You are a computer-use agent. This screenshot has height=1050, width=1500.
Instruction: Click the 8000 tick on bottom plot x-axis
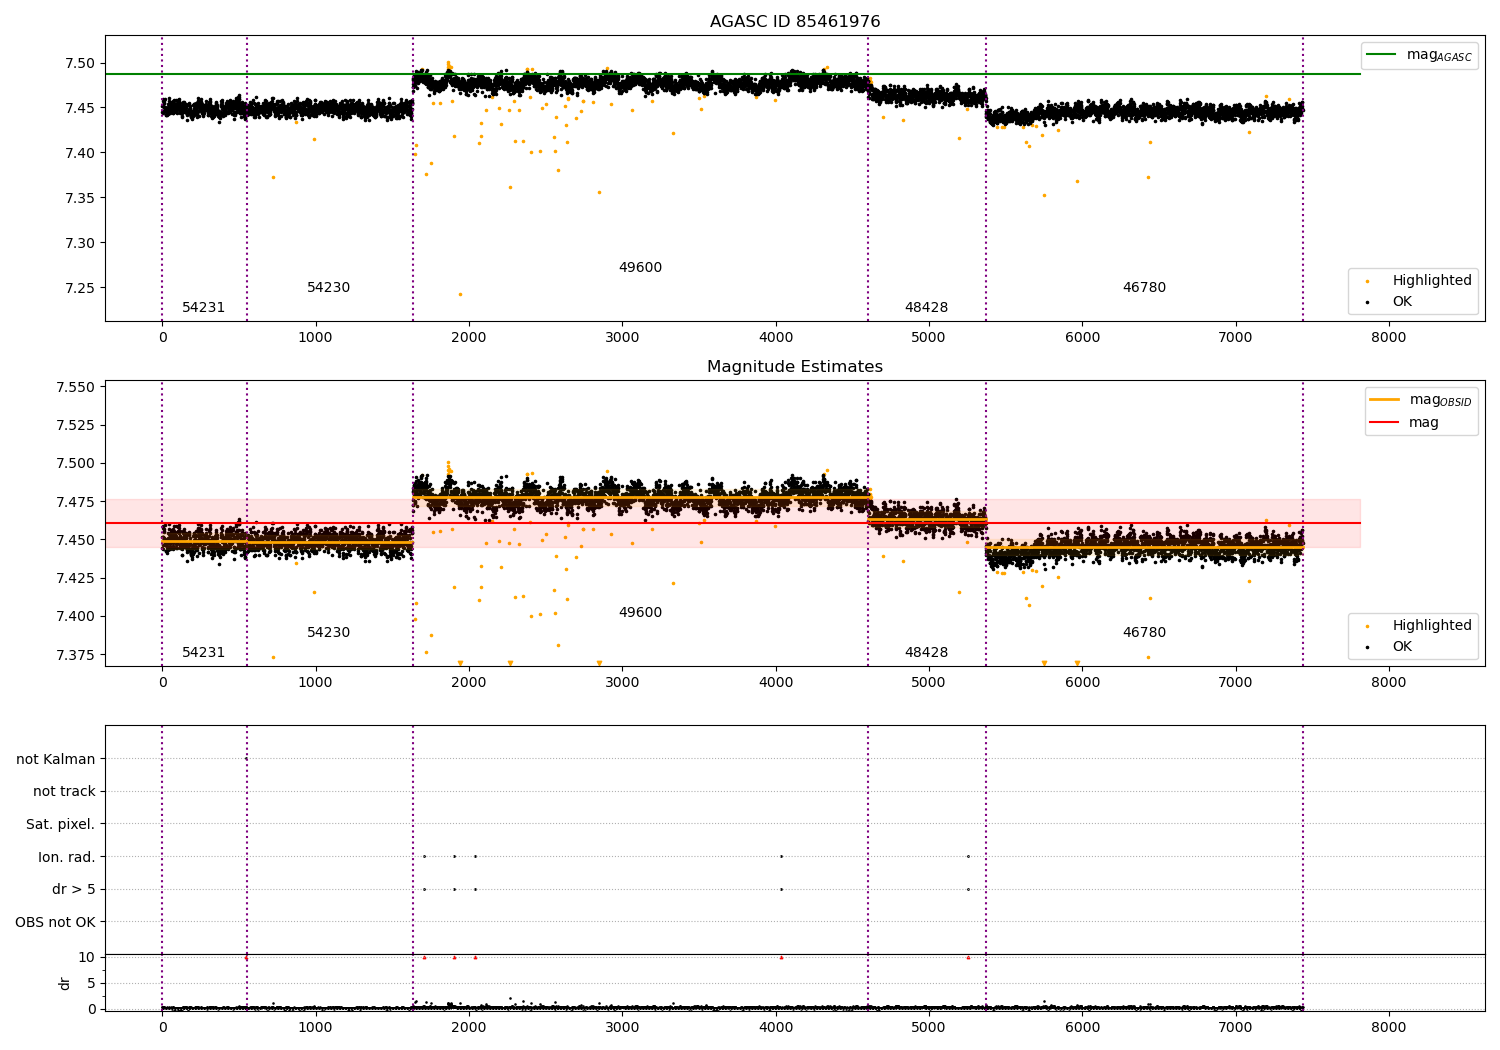point(1388,1027)
